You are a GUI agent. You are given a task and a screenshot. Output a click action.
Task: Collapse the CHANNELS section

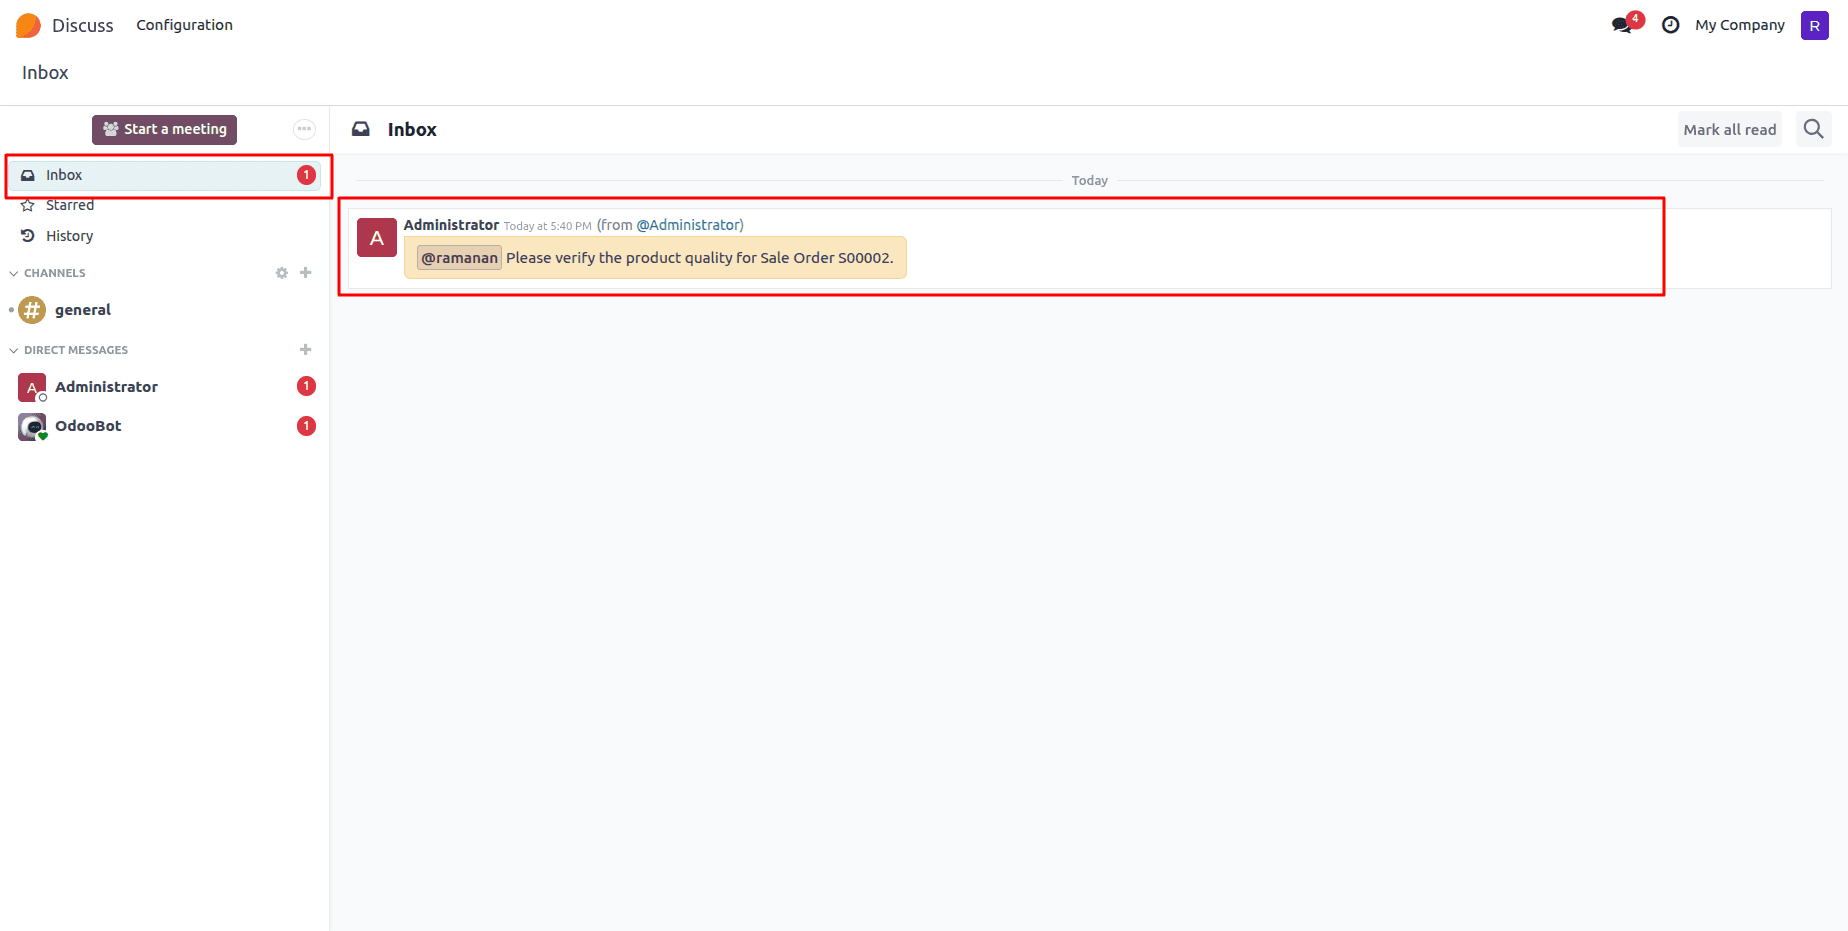click(x=13, y=272)
